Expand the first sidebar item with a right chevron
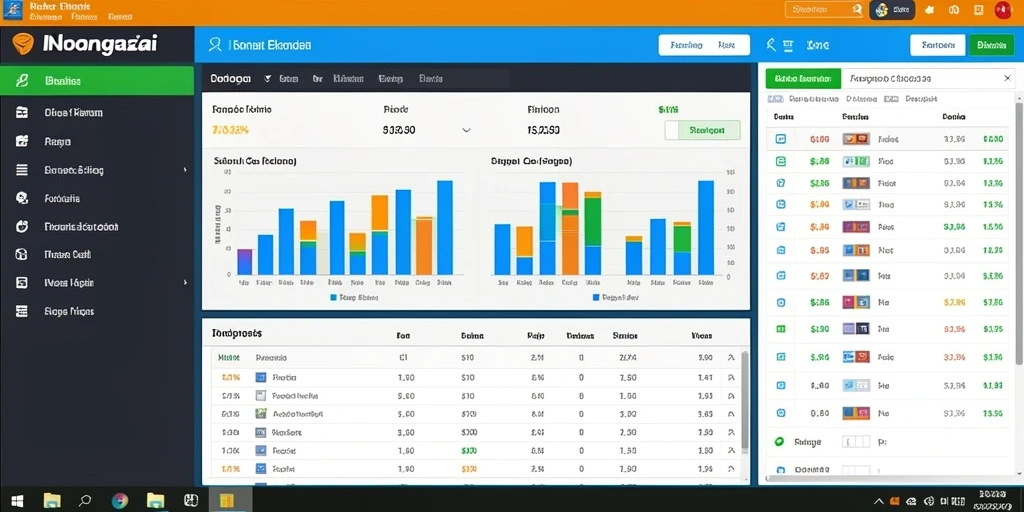Screen dimensions: 1024x512 tap(185, 170)
